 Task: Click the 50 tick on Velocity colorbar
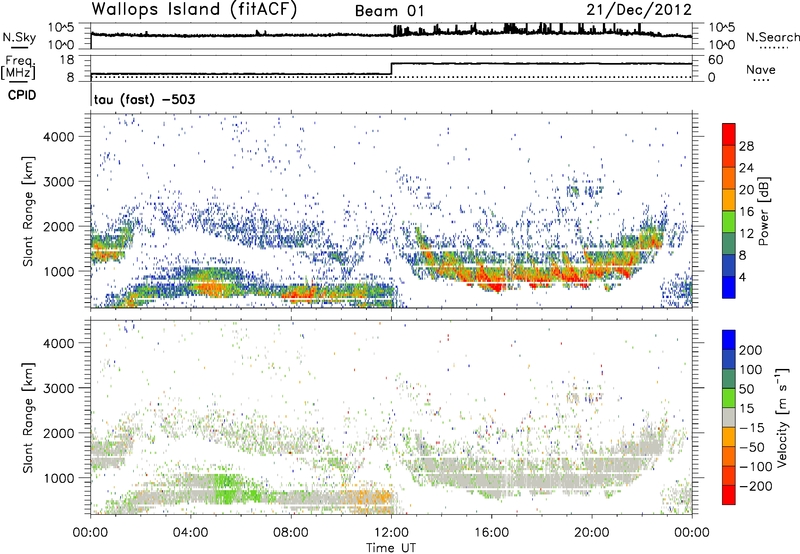[x=746, y=389]
